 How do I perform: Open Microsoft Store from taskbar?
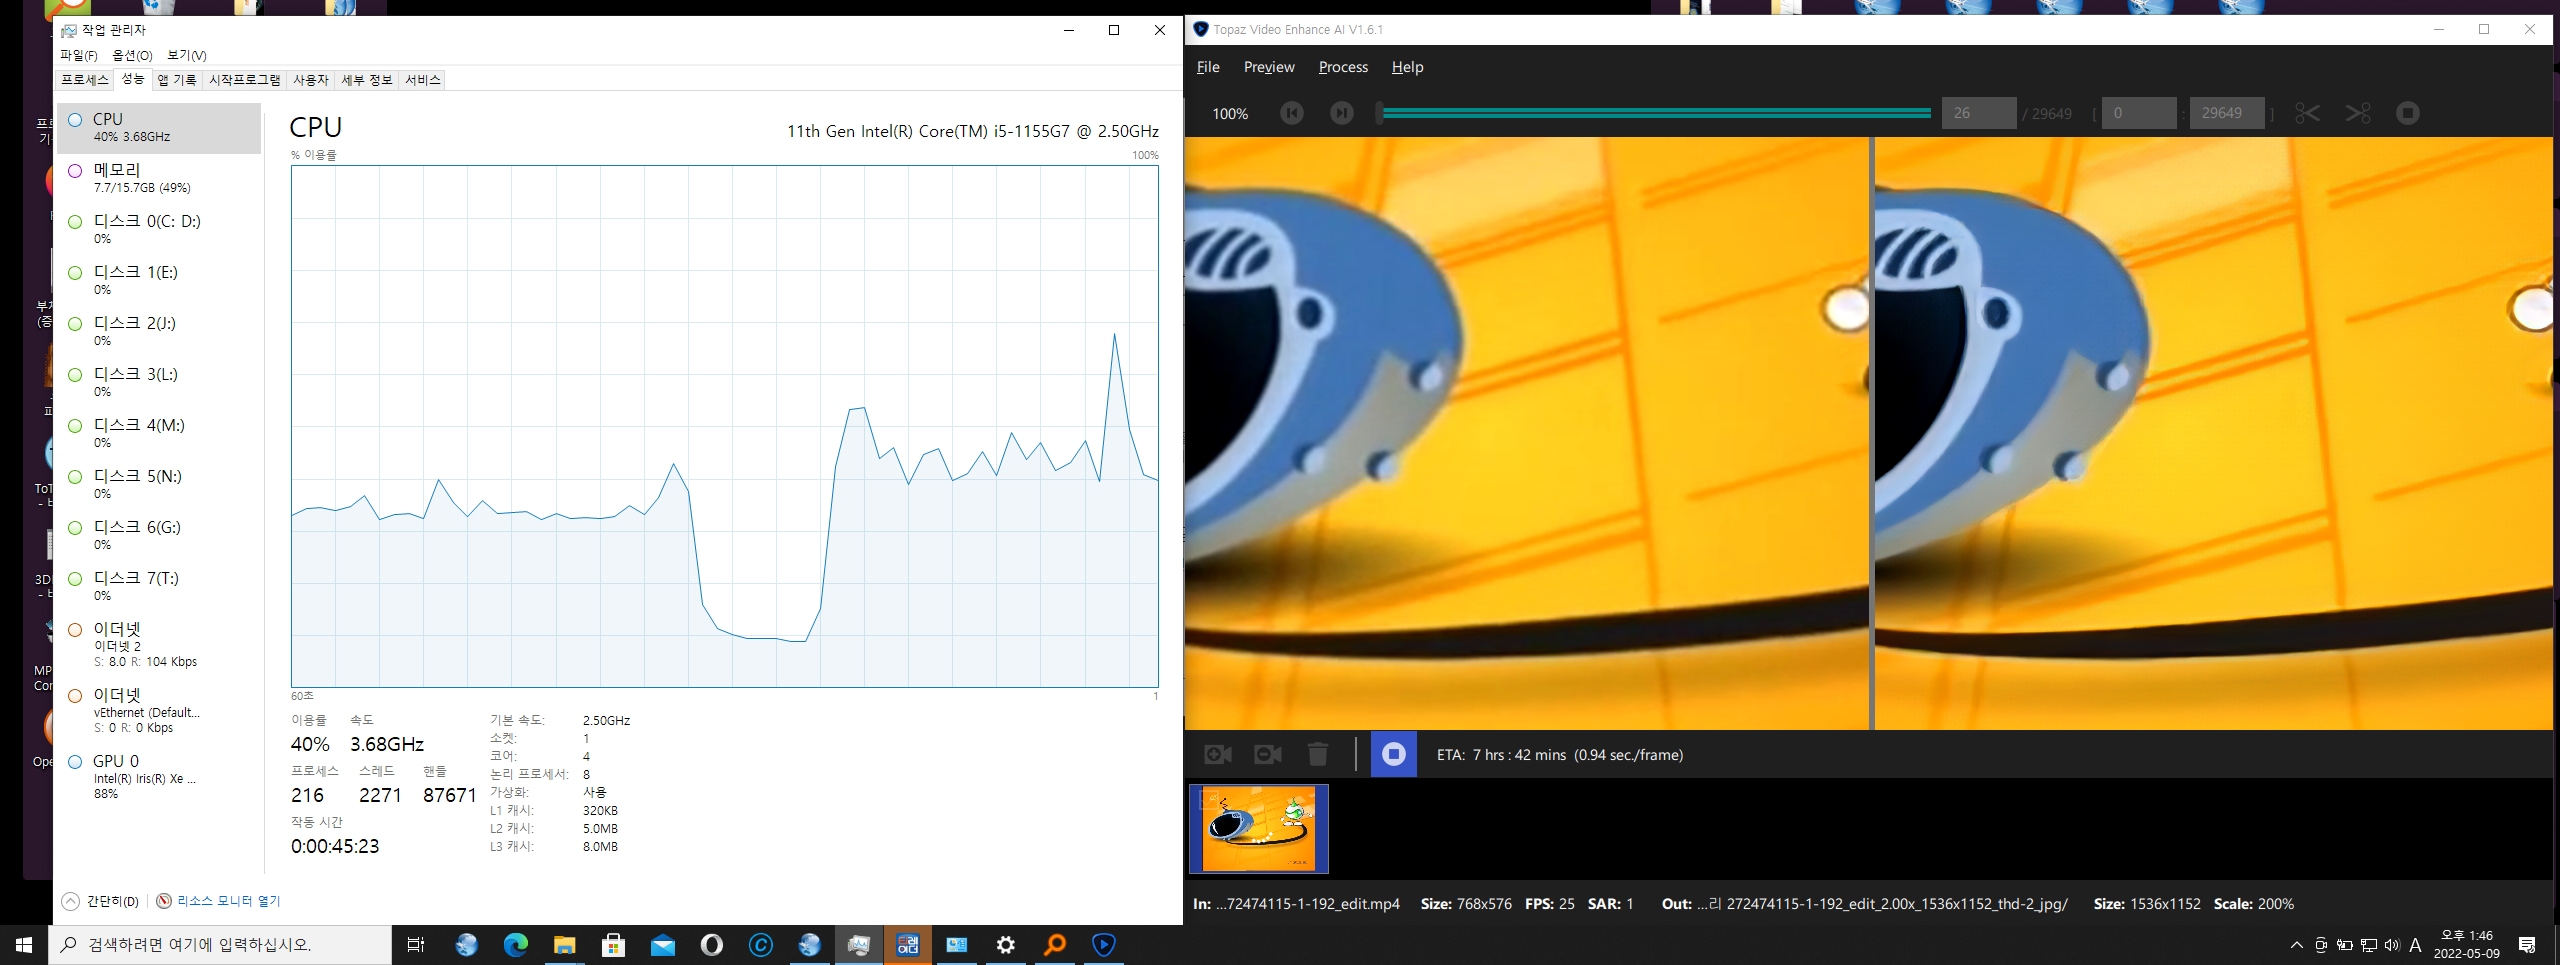pyautogui.click(x=613, y=945)
